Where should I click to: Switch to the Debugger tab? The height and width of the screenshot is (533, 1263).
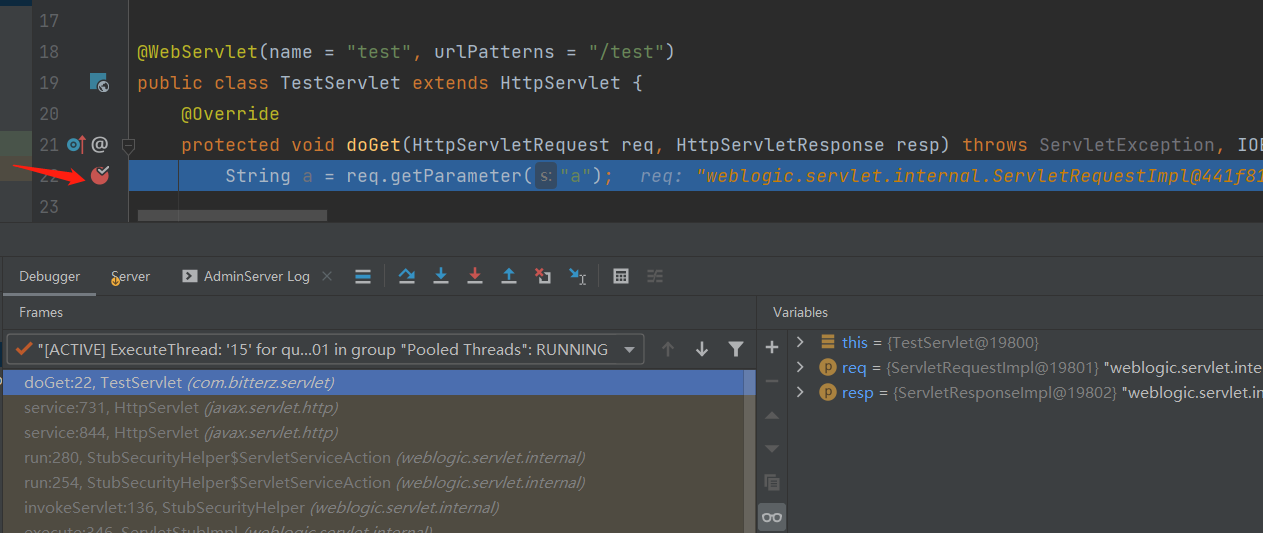(x=49, y=276)
